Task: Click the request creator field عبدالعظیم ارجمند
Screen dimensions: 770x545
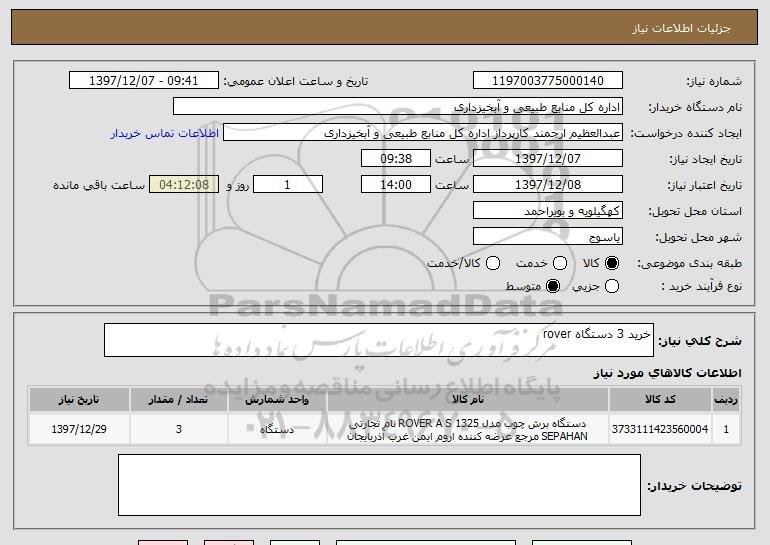Action: [x=423, y=133]
